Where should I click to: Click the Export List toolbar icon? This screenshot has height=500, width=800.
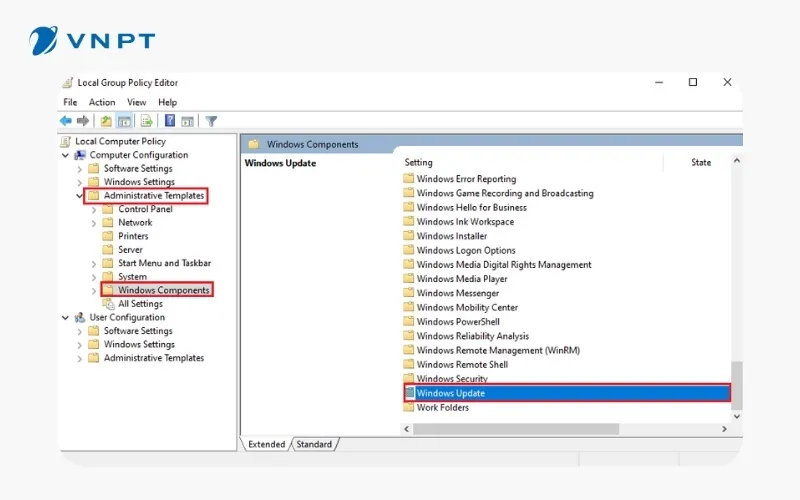146,121
